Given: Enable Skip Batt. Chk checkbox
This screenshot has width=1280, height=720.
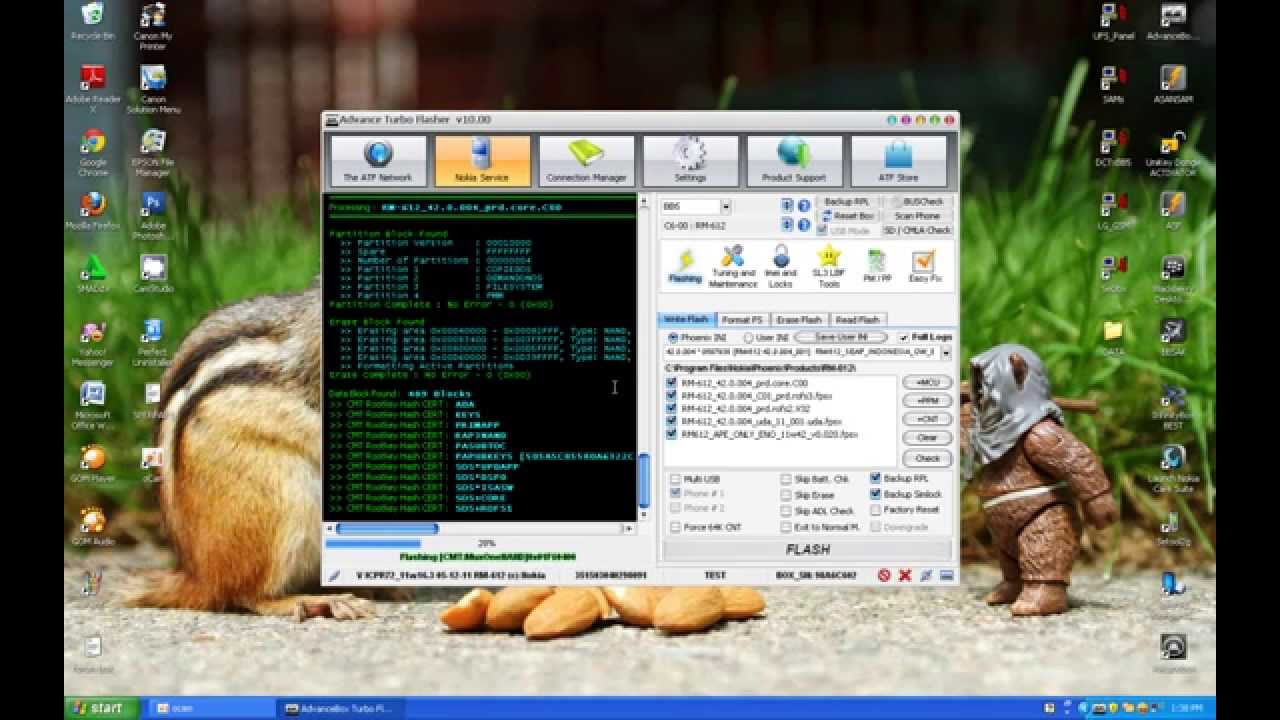Looking at the screenshot, I should 787,479.
